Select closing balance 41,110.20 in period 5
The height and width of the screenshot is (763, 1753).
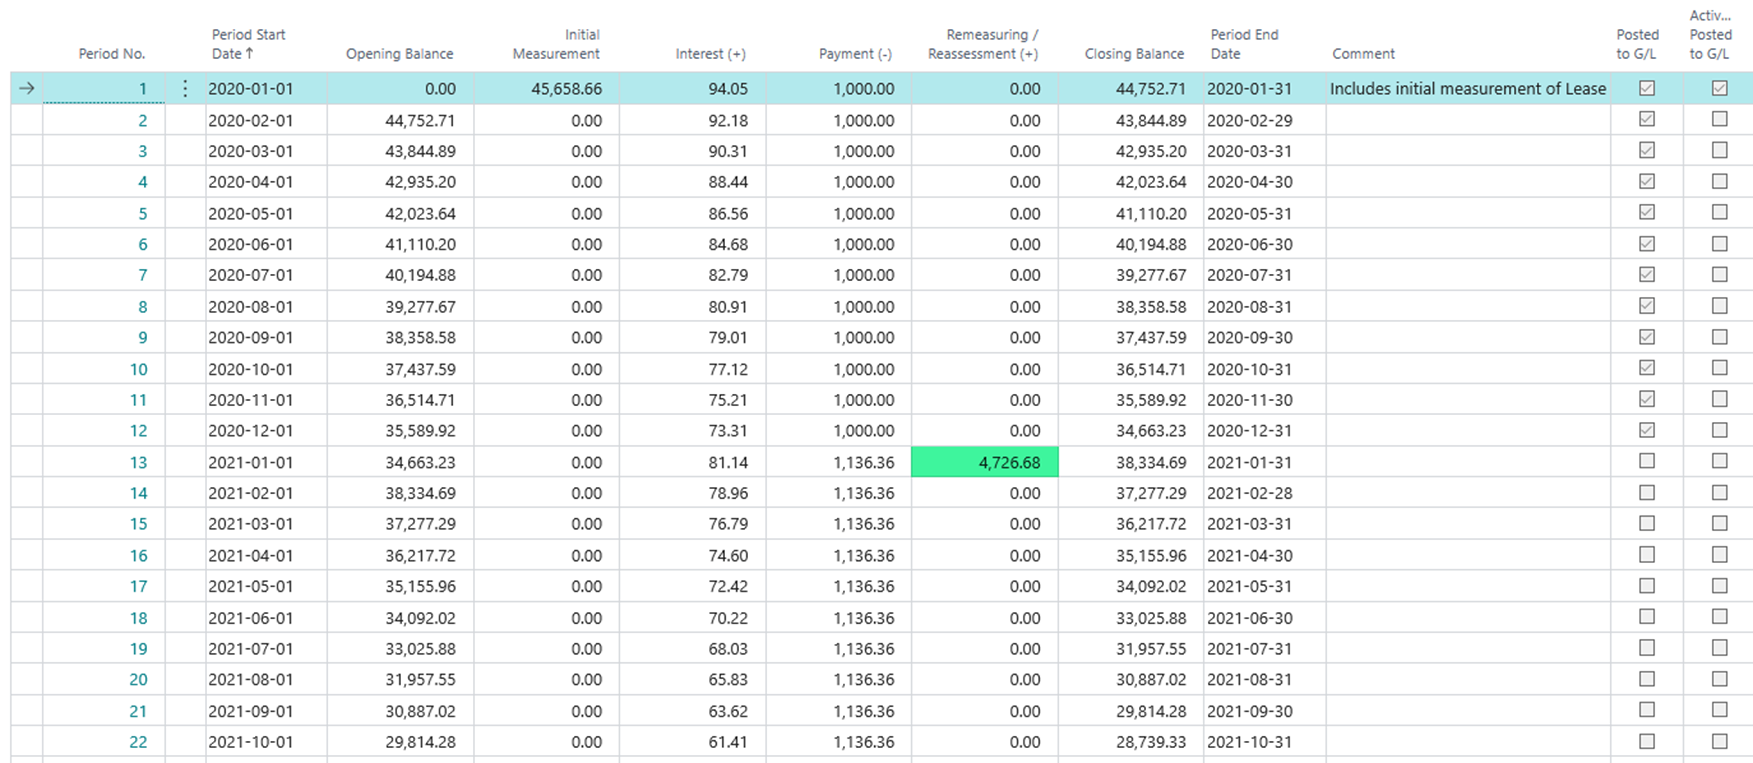(1151, 214)
